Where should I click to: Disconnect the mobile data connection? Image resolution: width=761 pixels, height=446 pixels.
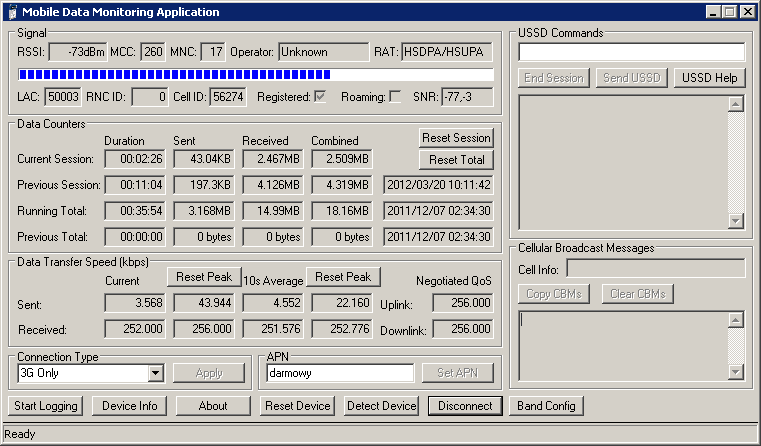465,406
